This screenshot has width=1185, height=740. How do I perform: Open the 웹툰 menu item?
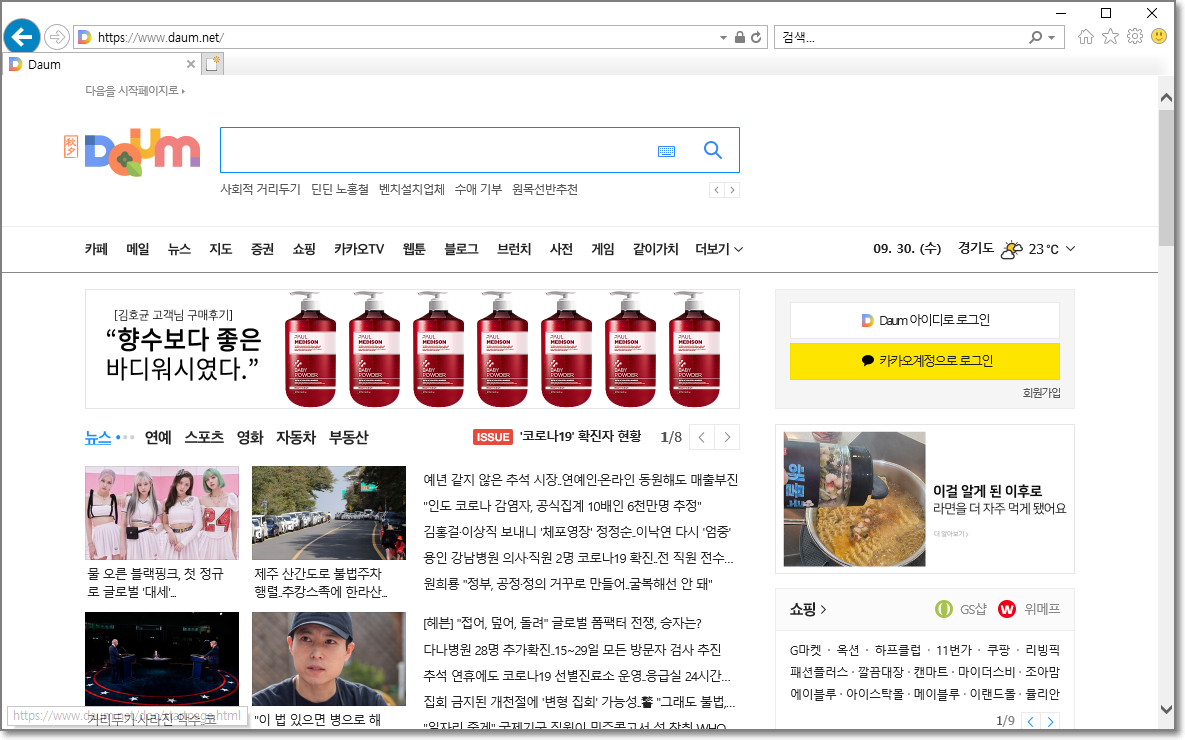click(414, 249)
